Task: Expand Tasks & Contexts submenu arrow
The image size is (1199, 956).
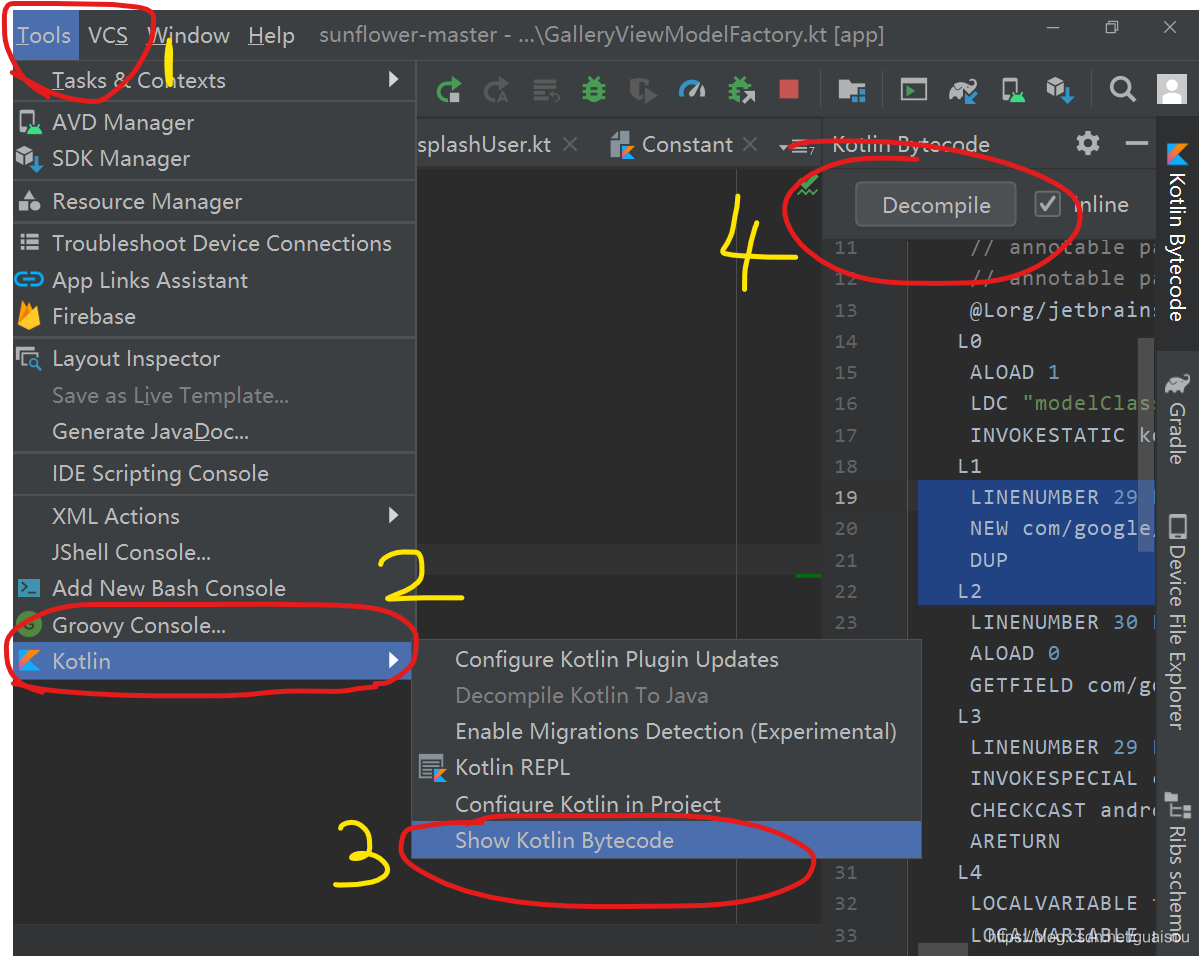Action: click(x=393, y=79)
